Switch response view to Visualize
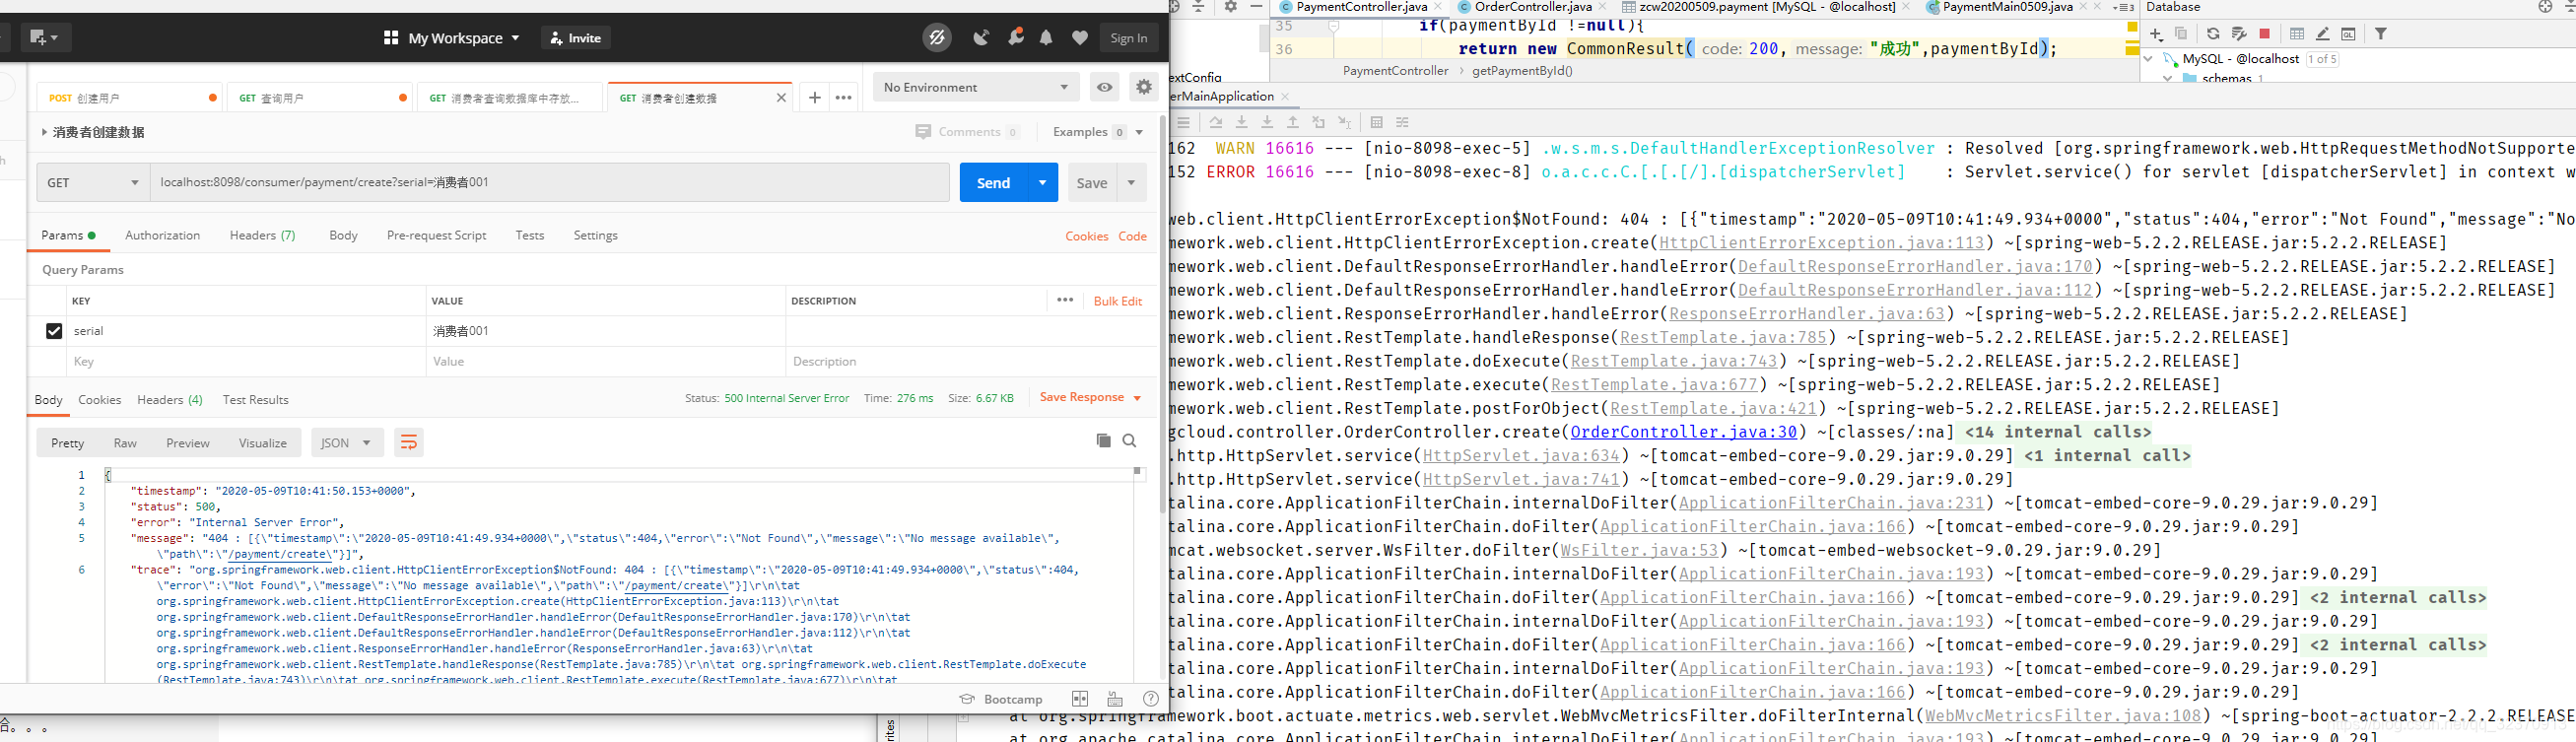2576x742 pixels. click(263, 443)
